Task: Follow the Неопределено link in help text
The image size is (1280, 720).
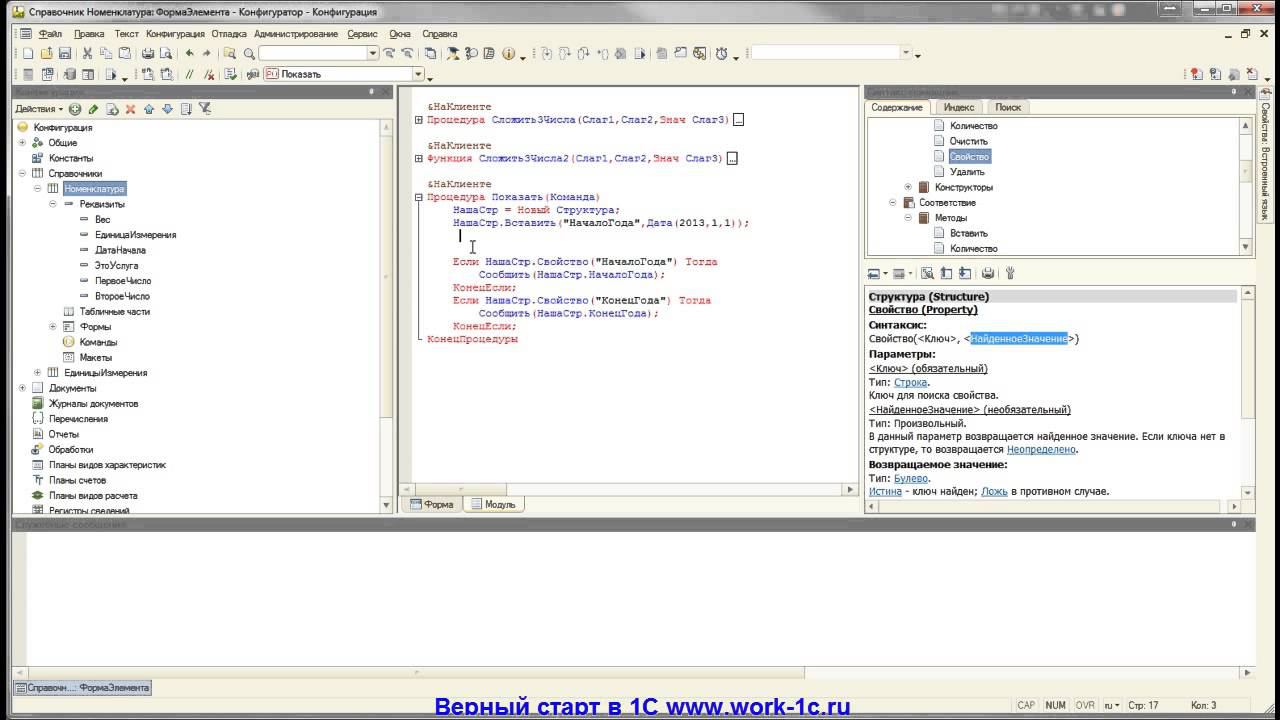Action: click(1041, 450)
